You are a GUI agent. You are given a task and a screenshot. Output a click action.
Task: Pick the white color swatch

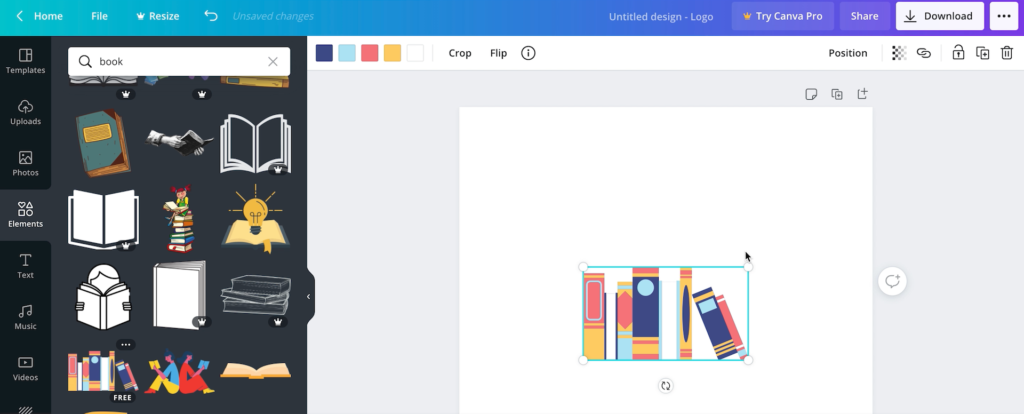pos(415,53)
